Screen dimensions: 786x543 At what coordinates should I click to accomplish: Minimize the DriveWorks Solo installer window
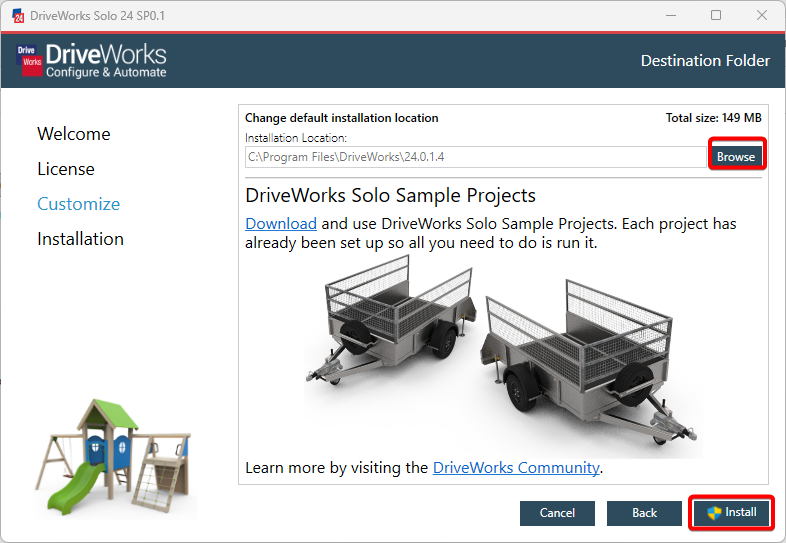(x=671, y=16)
